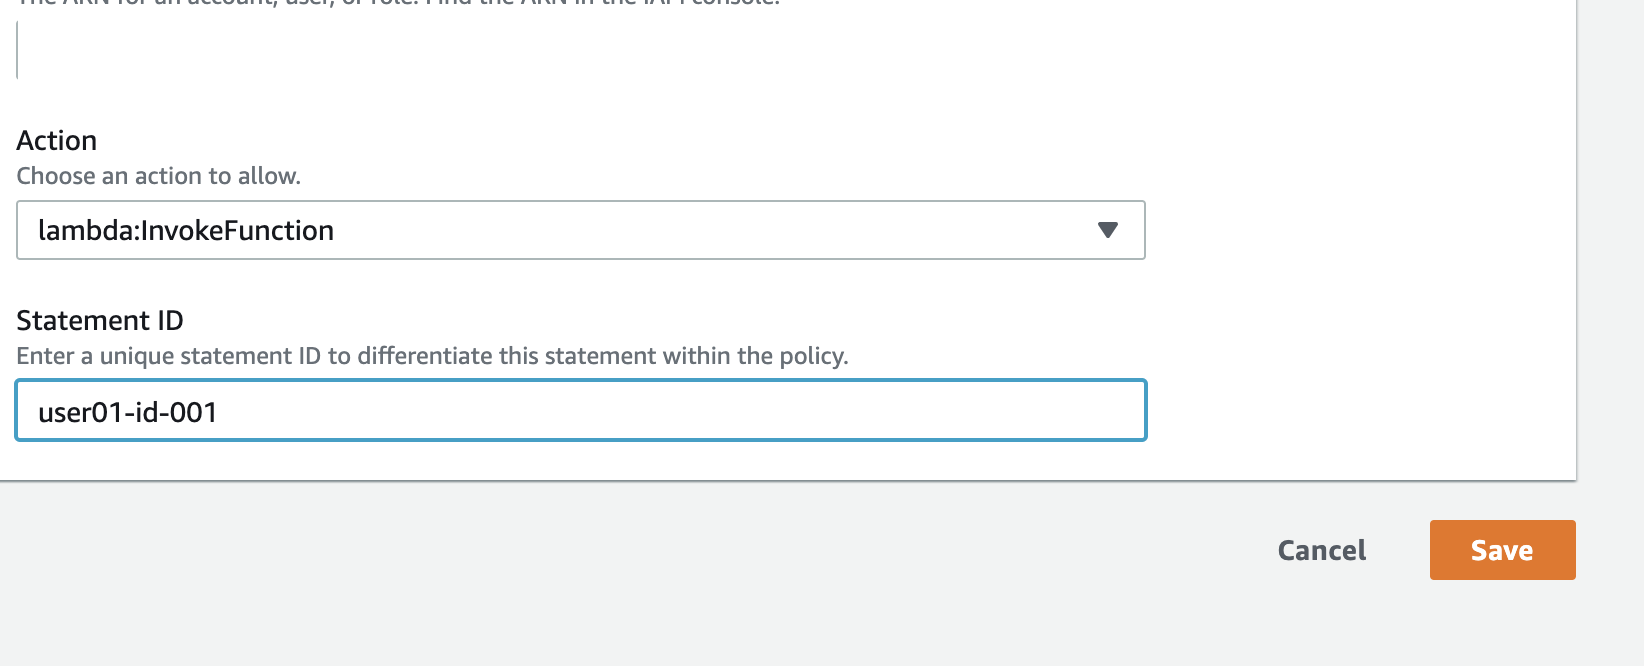Click the empty middle of the Action dropdown

pyautogui.click(x=700, y=230)
